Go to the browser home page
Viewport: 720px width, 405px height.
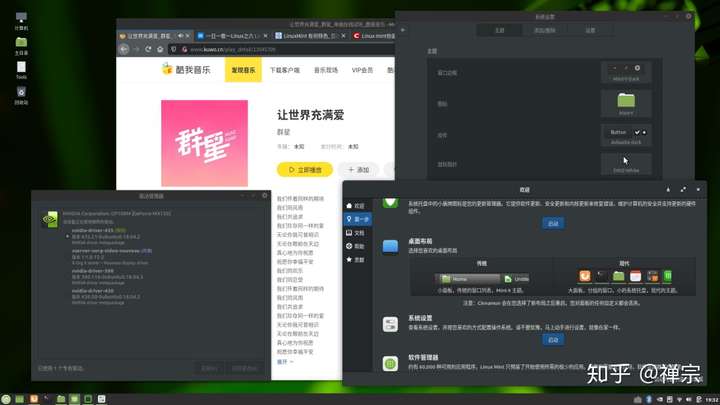coord(160,49)
